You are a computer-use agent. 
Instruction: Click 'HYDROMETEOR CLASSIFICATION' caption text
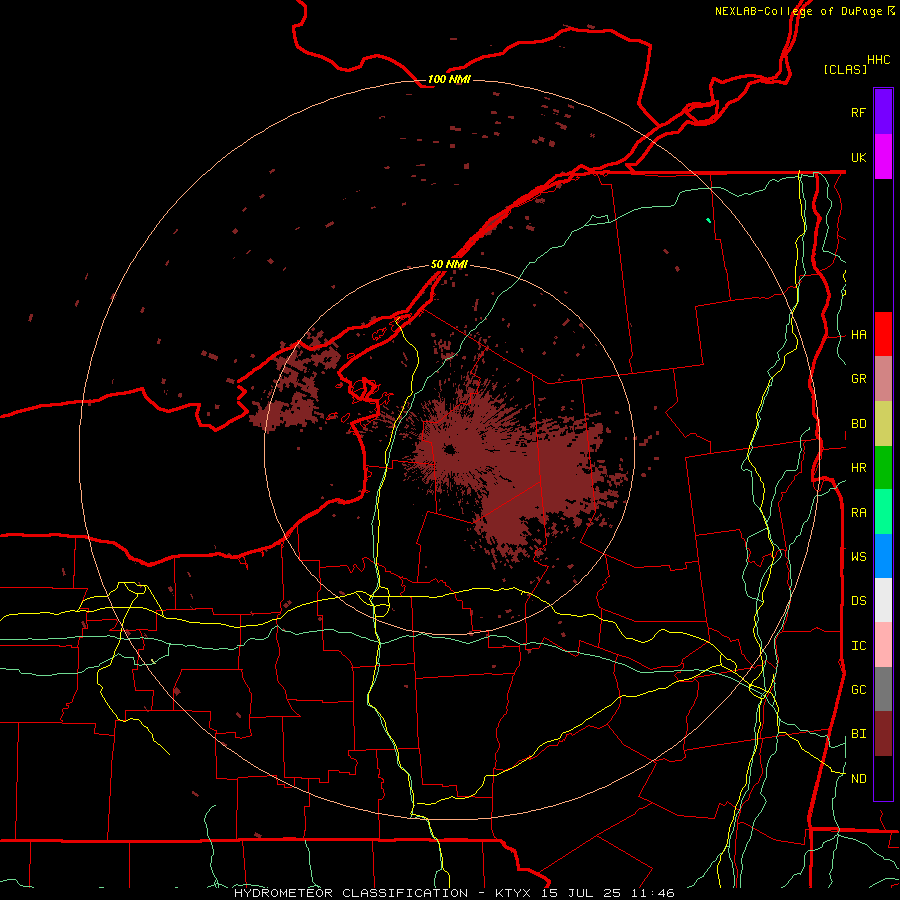(351, 893)
